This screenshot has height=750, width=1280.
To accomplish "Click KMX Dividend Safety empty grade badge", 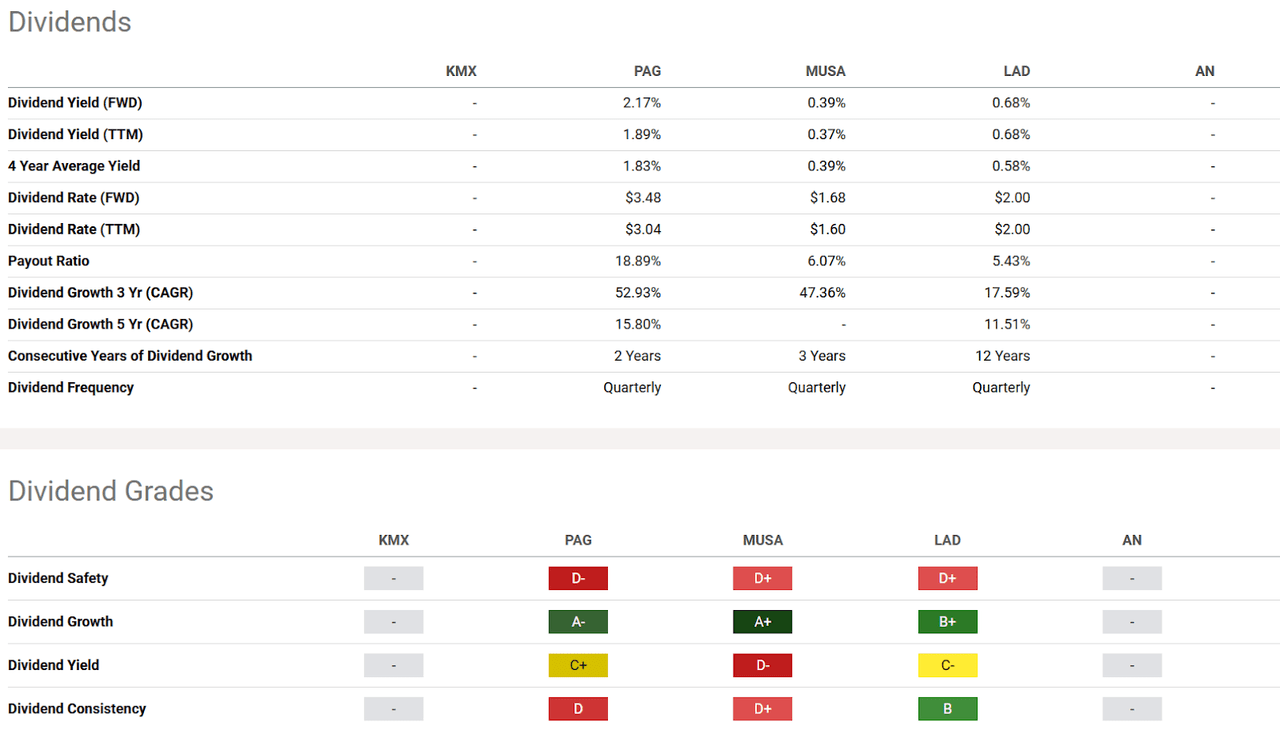I will (x=394, y=578).
